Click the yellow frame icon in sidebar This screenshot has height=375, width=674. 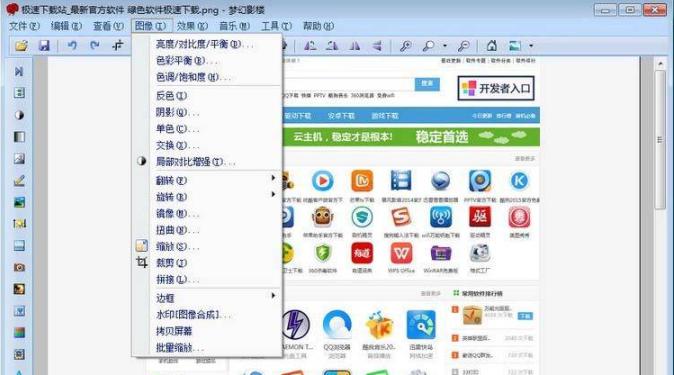pos(19,224)
